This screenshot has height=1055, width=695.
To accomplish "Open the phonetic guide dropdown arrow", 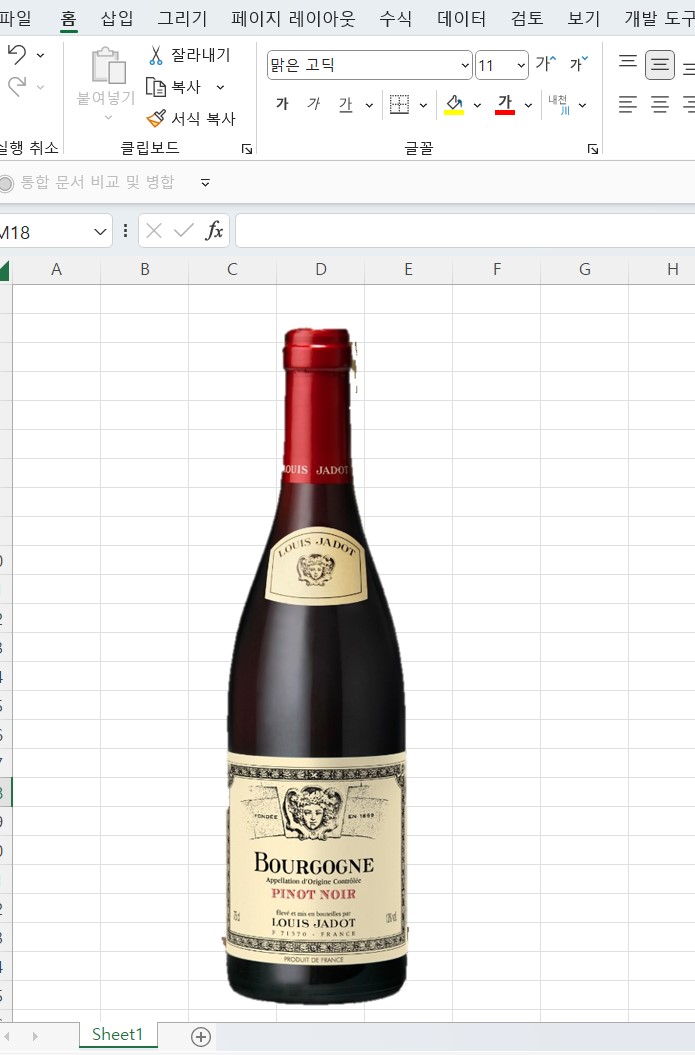I will [583, 105].
